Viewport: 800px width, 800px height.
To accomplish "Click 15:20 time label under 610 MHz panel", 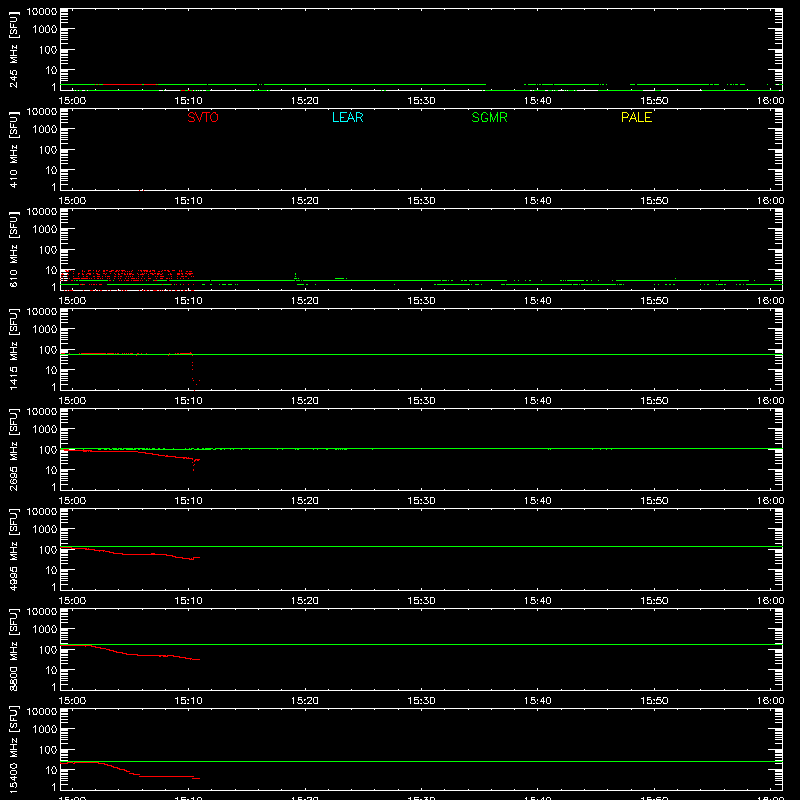I will tap(305, 301).
